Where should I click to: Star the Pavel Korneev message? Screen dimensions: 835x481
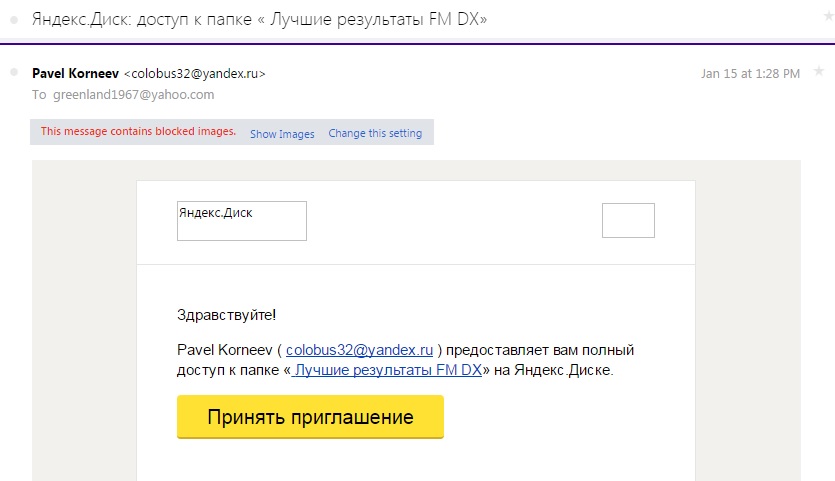pyautogui.click(x=819, y=71)
